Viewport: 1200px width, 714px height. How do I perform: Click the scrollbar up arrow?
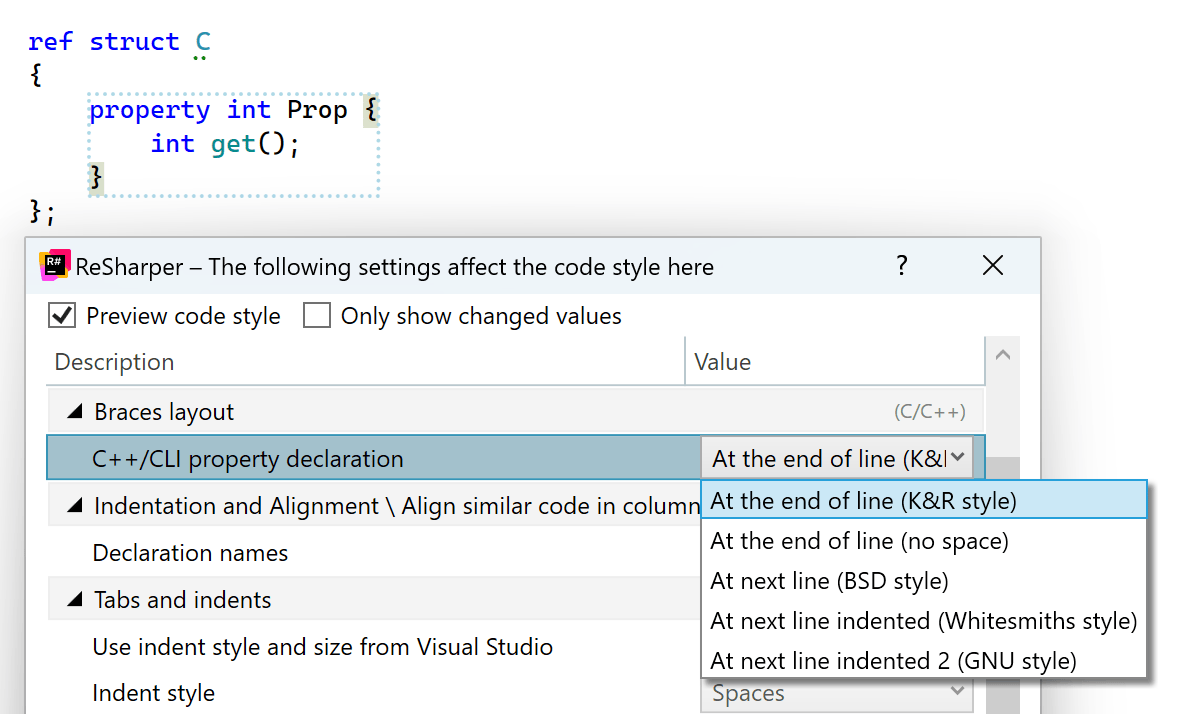click(x=1003, y=354)
